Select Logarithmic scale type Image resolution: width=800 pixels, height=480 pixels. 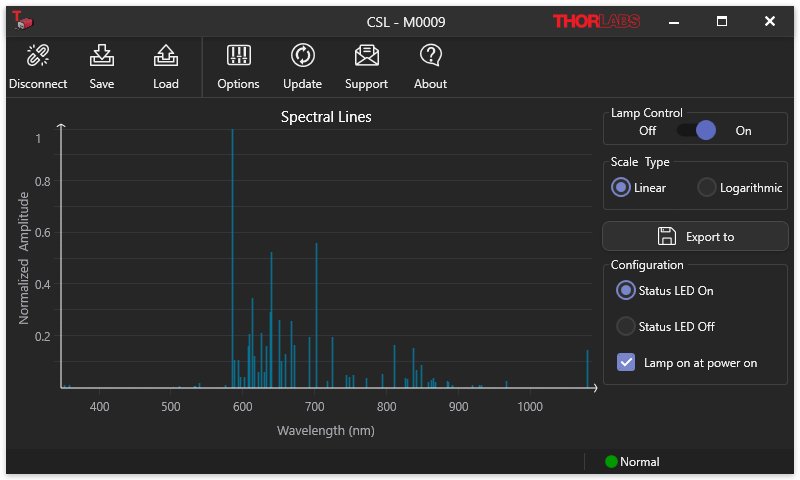pyautogui.click(x=707, y=188)
